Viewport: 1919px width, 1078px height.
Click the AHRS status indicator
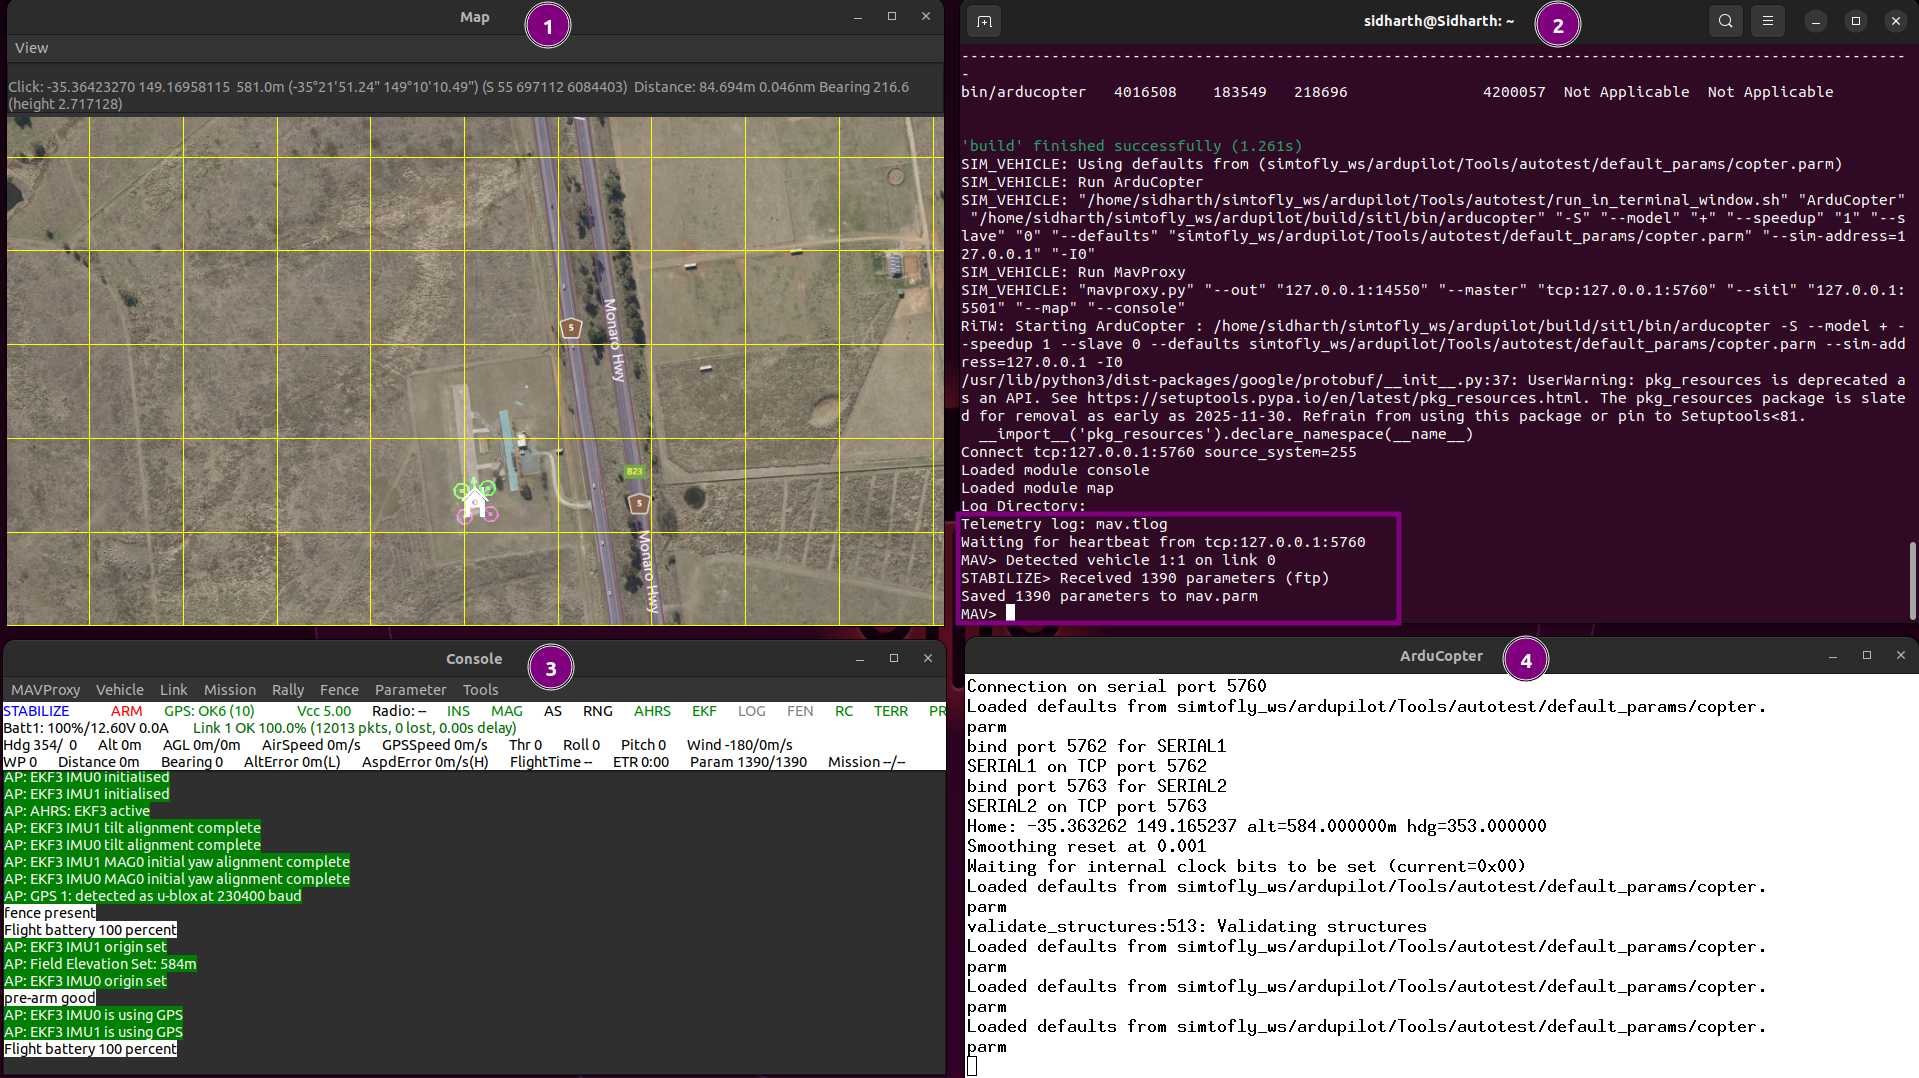(x=651, y=711)
